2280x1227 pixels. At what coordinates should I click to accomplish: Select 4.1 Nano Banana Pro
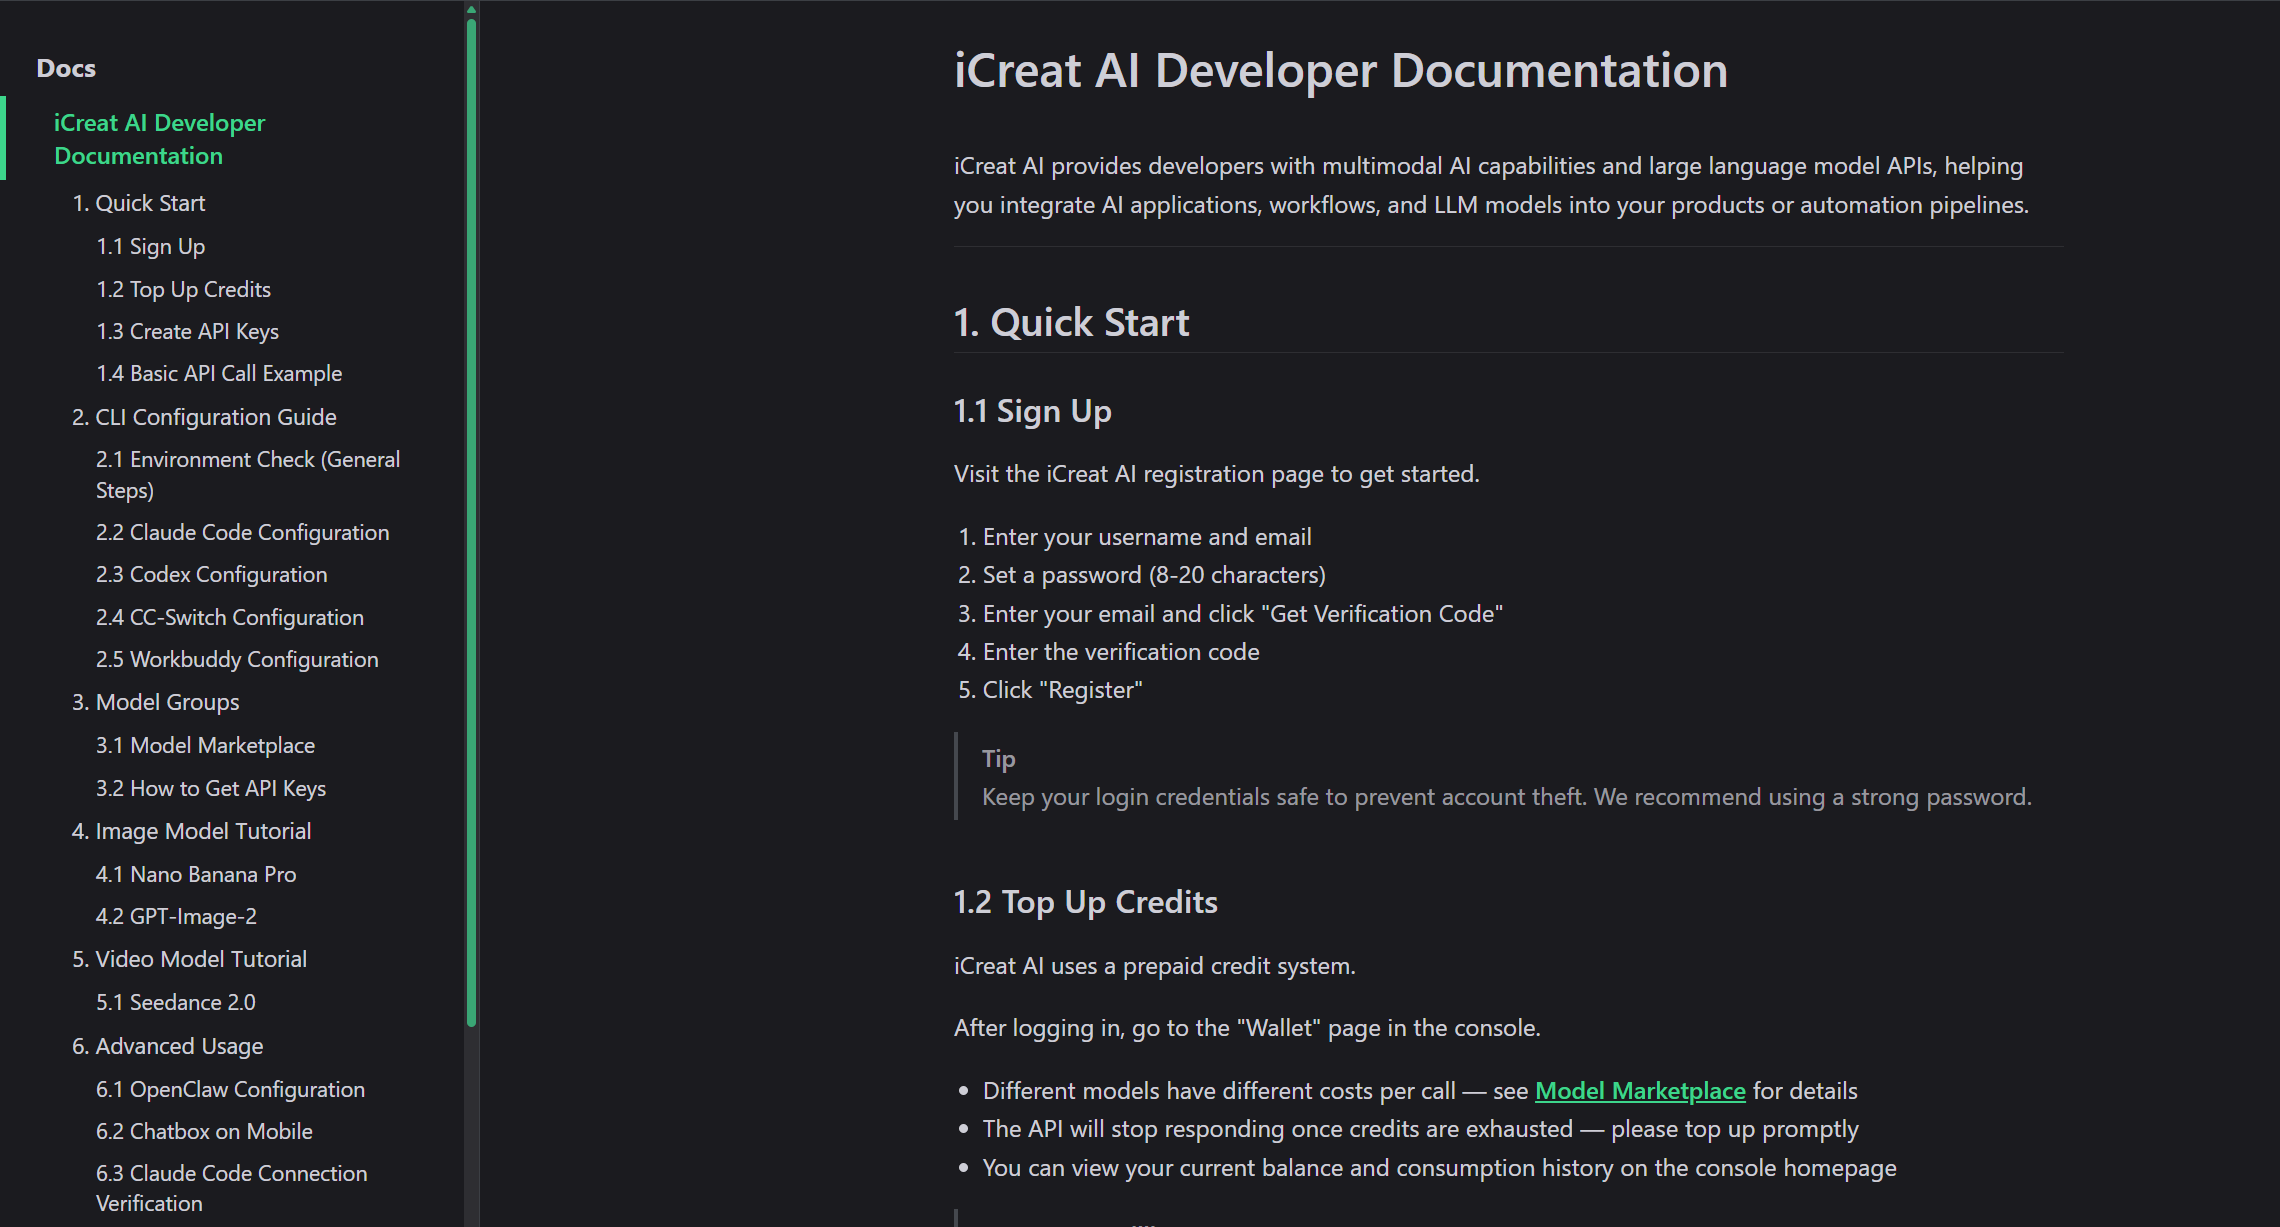tap(196, 874)
